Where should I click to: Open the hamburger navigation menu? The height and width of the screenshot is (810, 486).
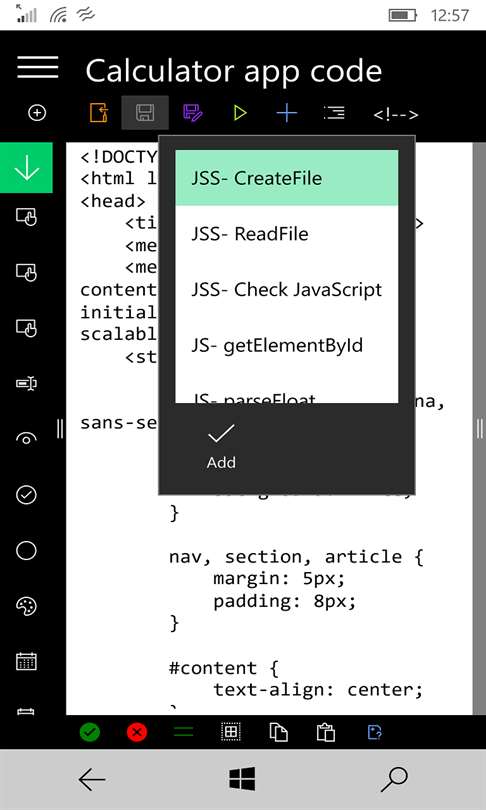37,68
